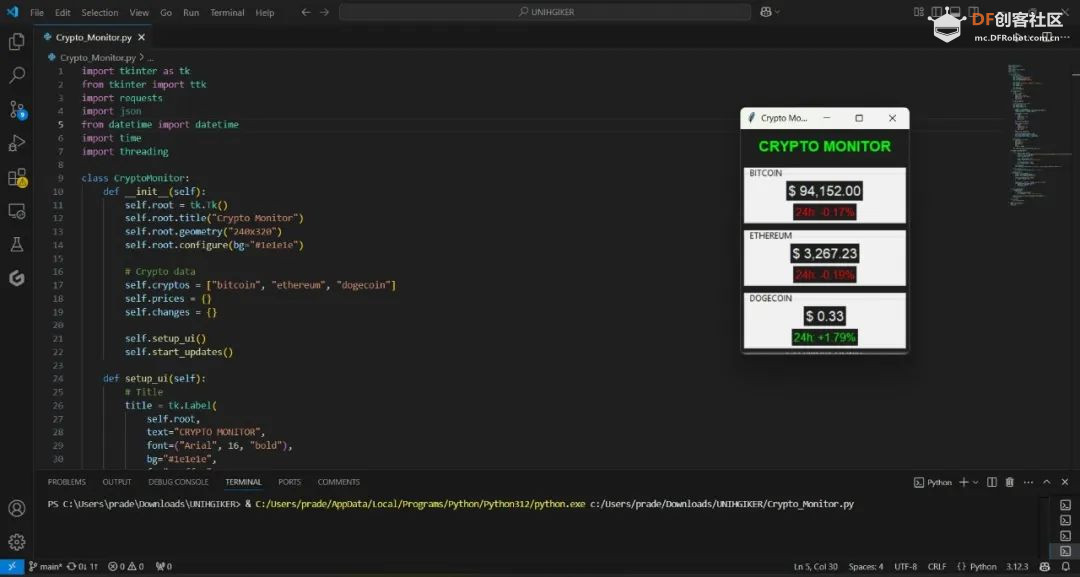Open the Search view in activity bar

(17, 75)
